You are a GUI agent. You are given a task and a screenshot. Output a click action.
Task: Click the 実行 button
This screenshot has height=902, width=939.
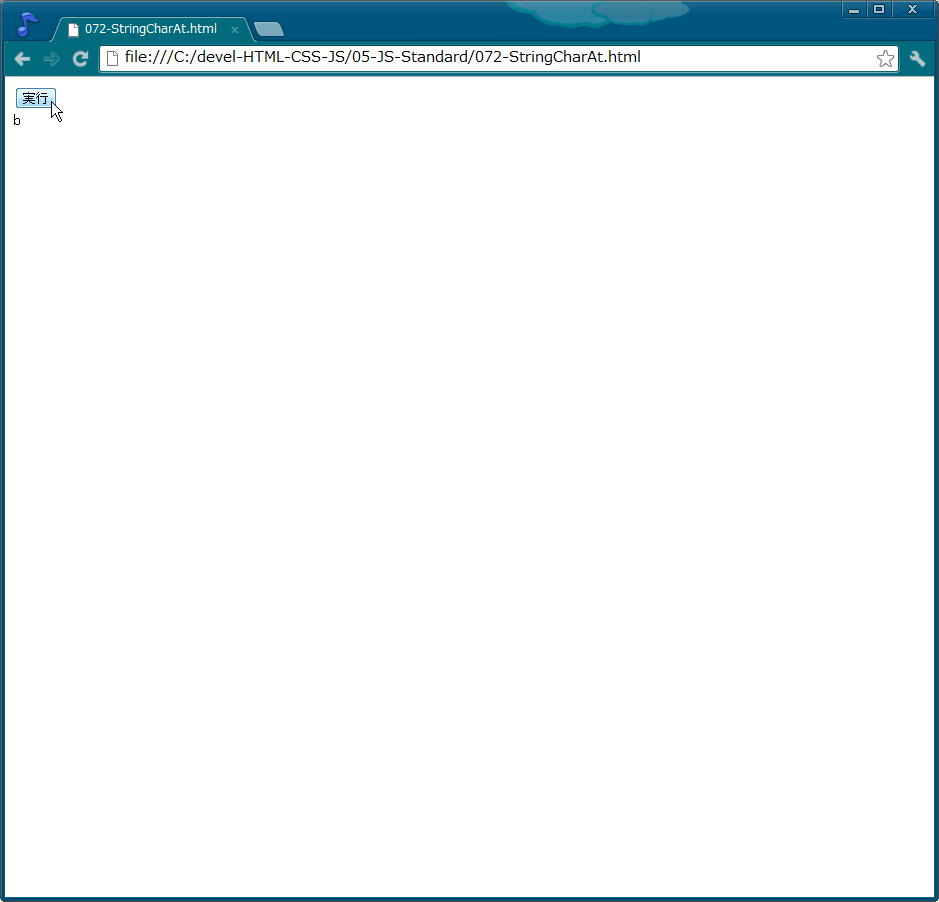(36, 98)
